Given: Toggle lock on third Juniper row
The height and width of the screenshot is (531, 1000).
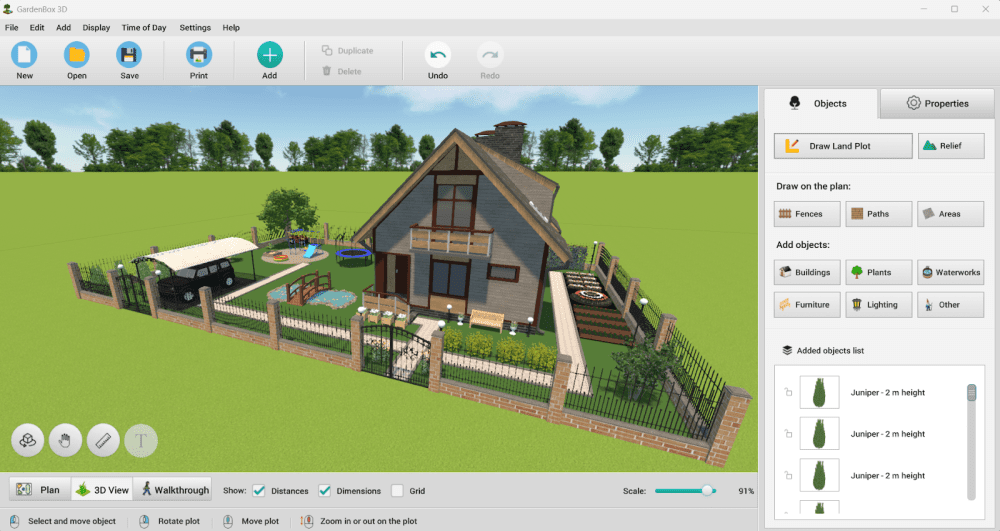Looking at the screenshot, I should pos(788,475).
